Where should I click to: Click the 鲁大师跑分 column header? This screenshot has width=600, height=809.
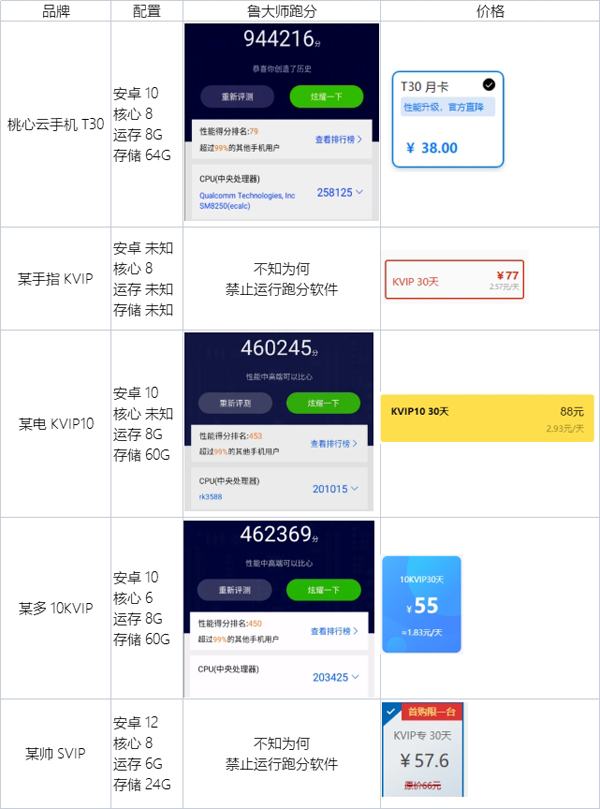coord(282,11)
